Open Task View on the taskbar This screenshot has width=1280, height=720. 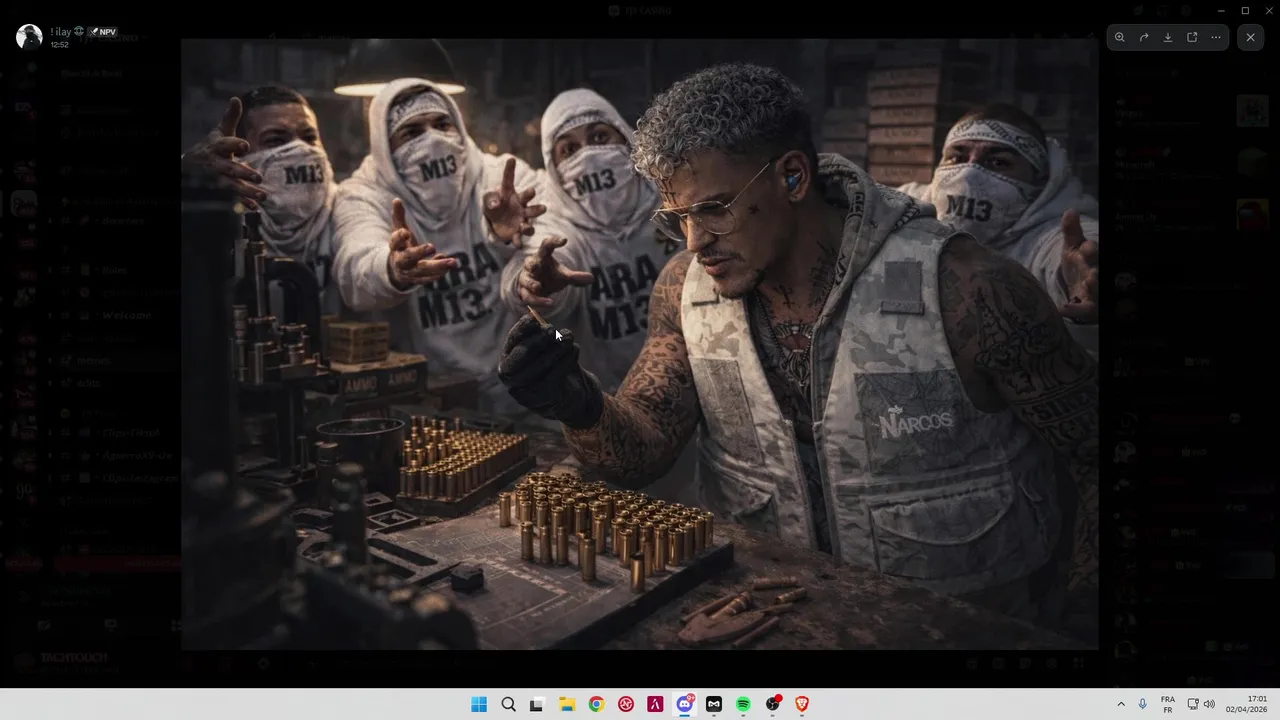tap(536, 704)
